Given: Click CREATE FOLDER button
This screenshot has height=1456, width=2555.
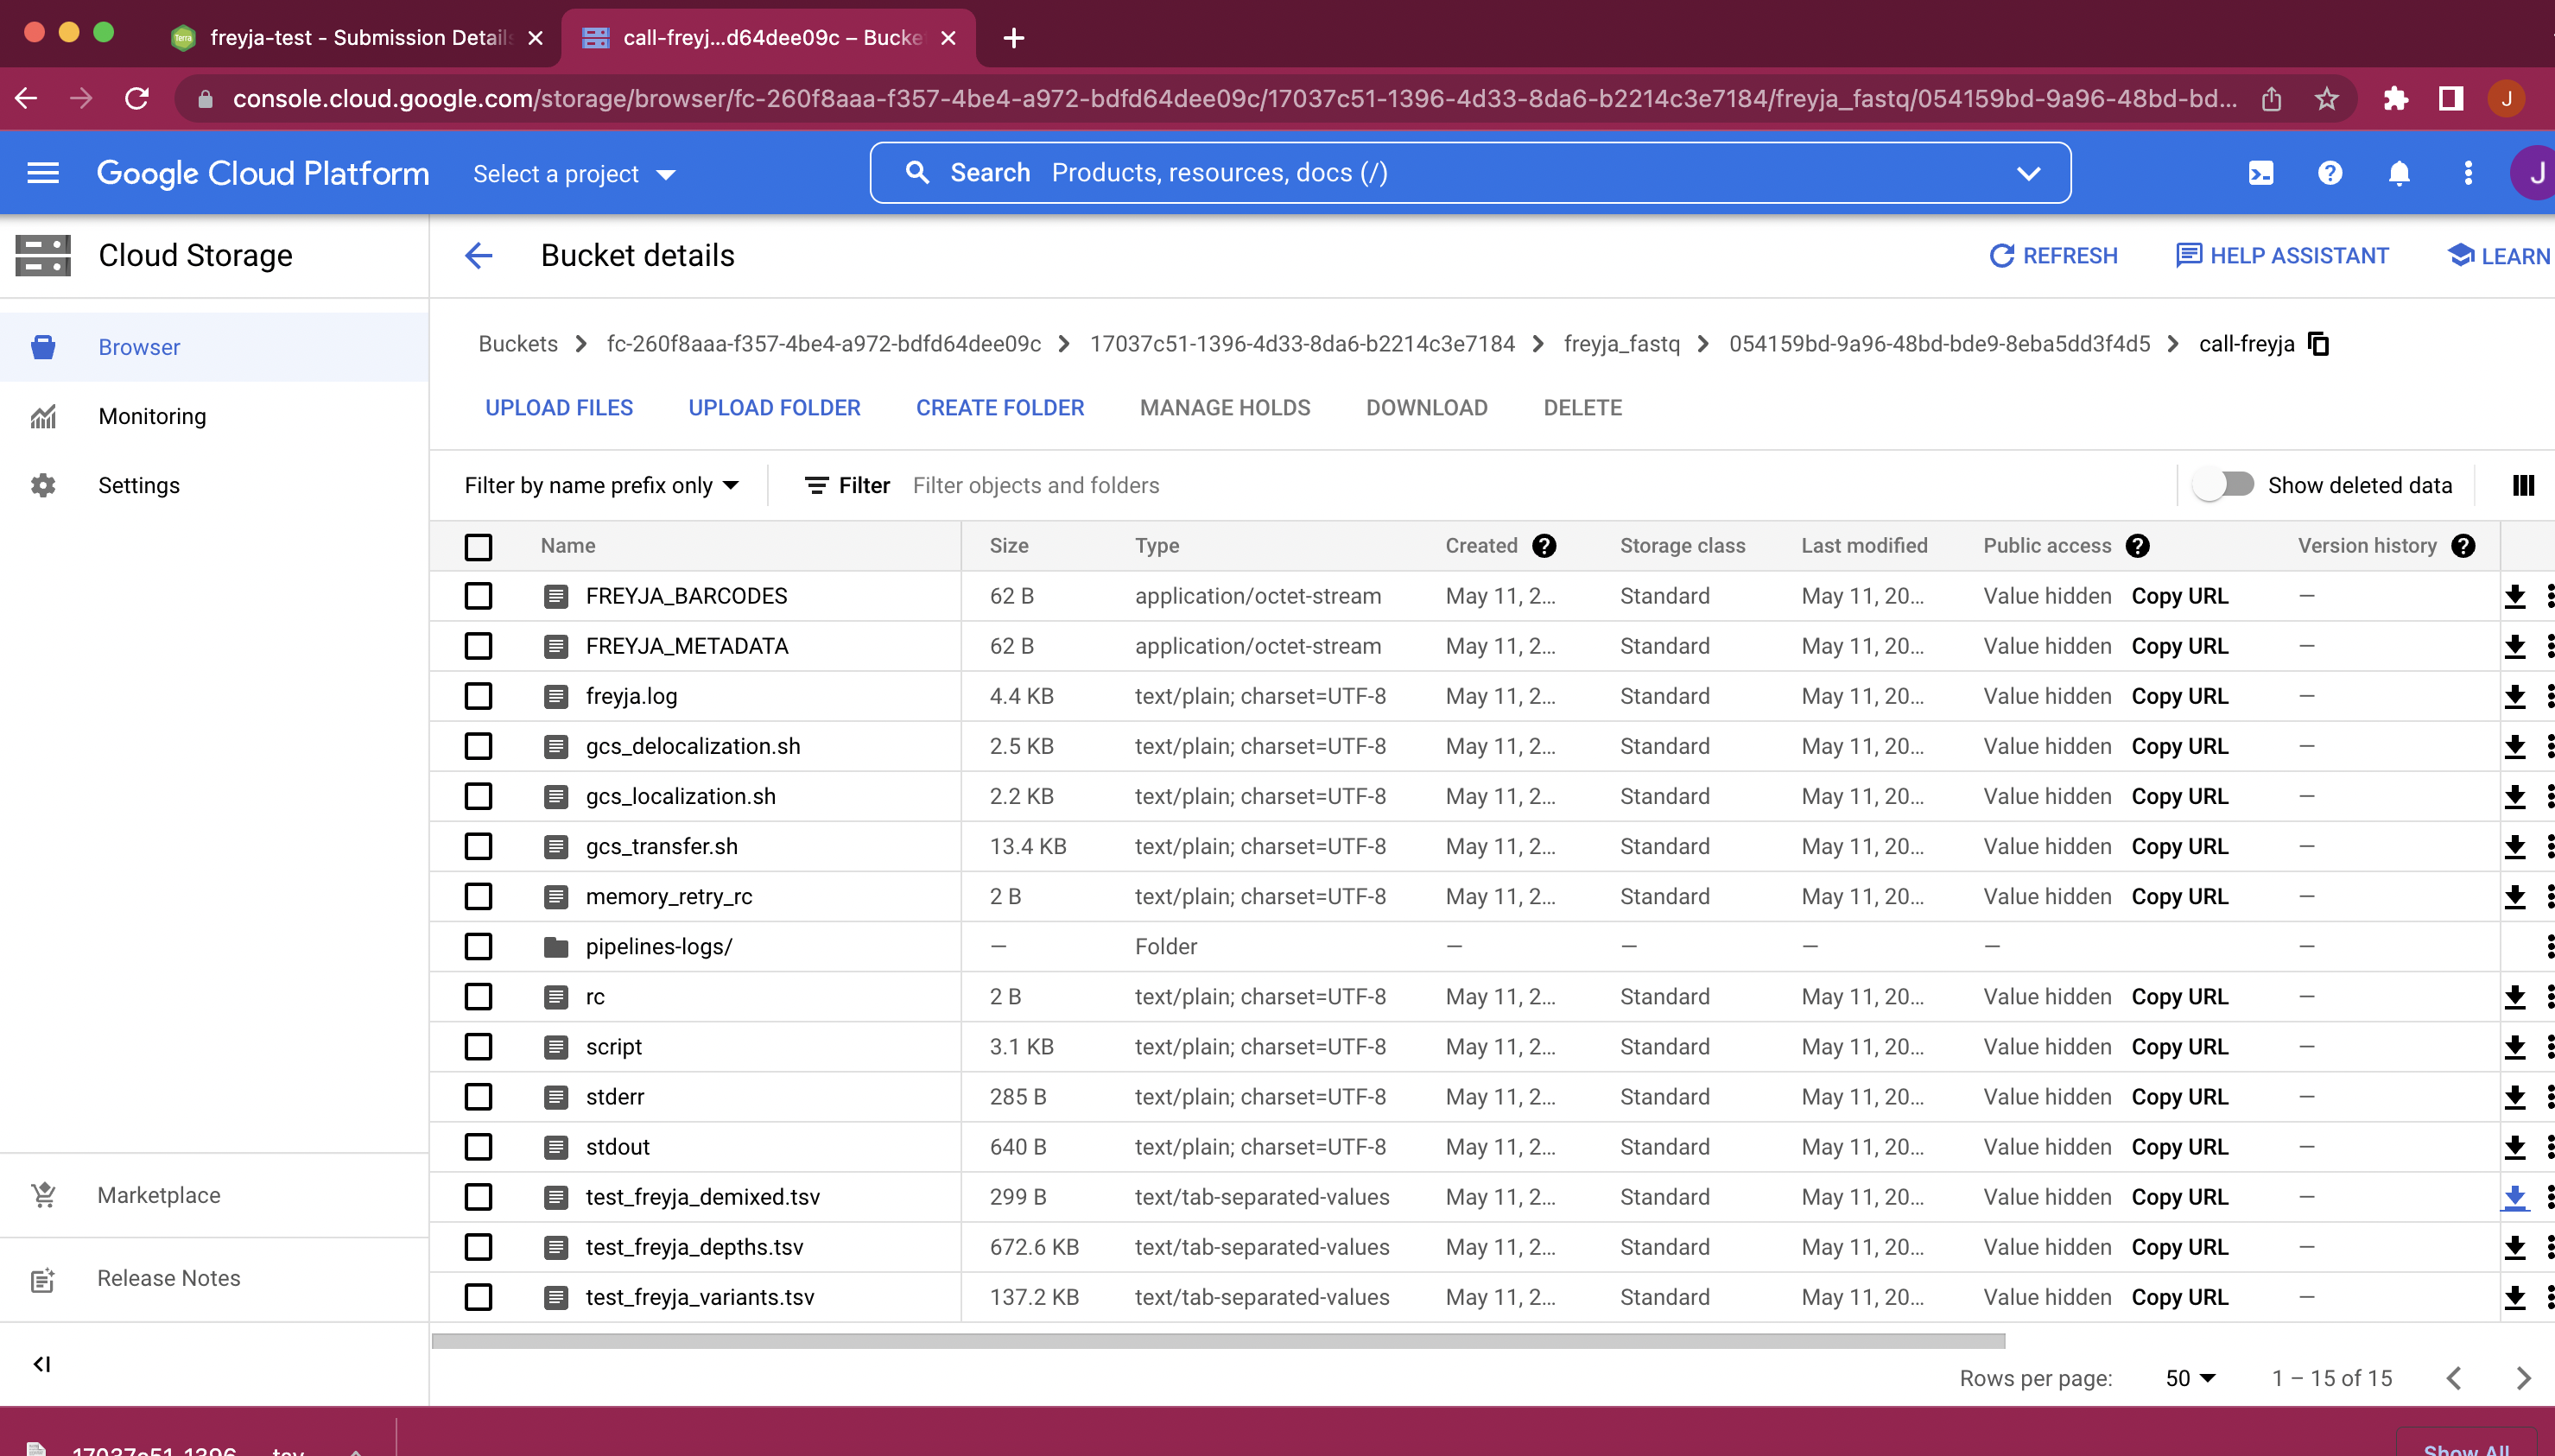Looking at the screenshot, I should pyautogui.click(x=1000, y=408).
